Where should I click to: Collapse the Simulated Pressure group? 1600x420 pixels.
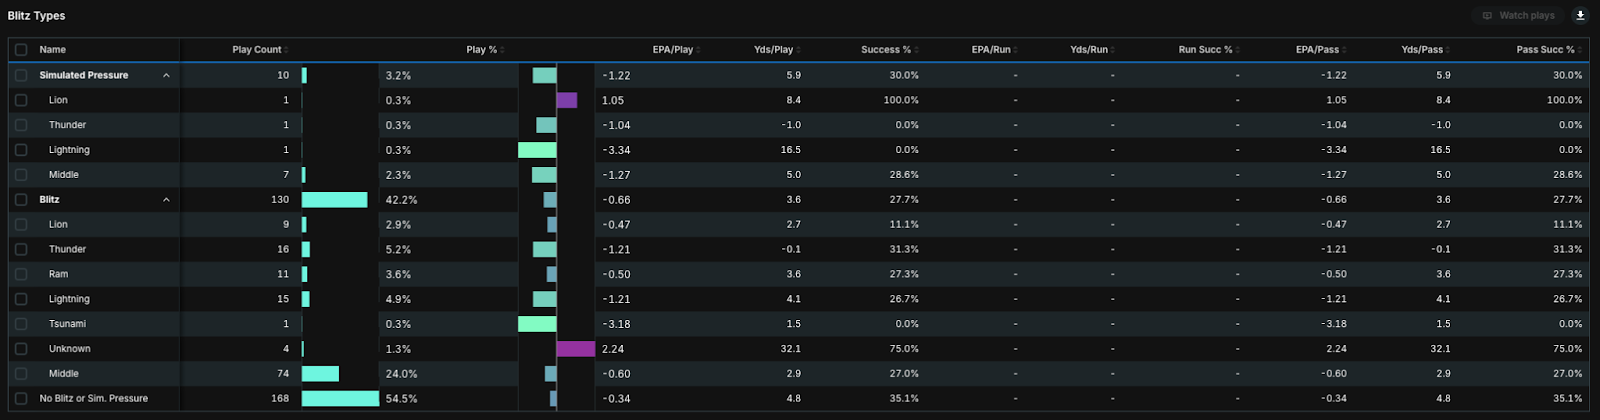pyautogui.click(x=166, y=76)
